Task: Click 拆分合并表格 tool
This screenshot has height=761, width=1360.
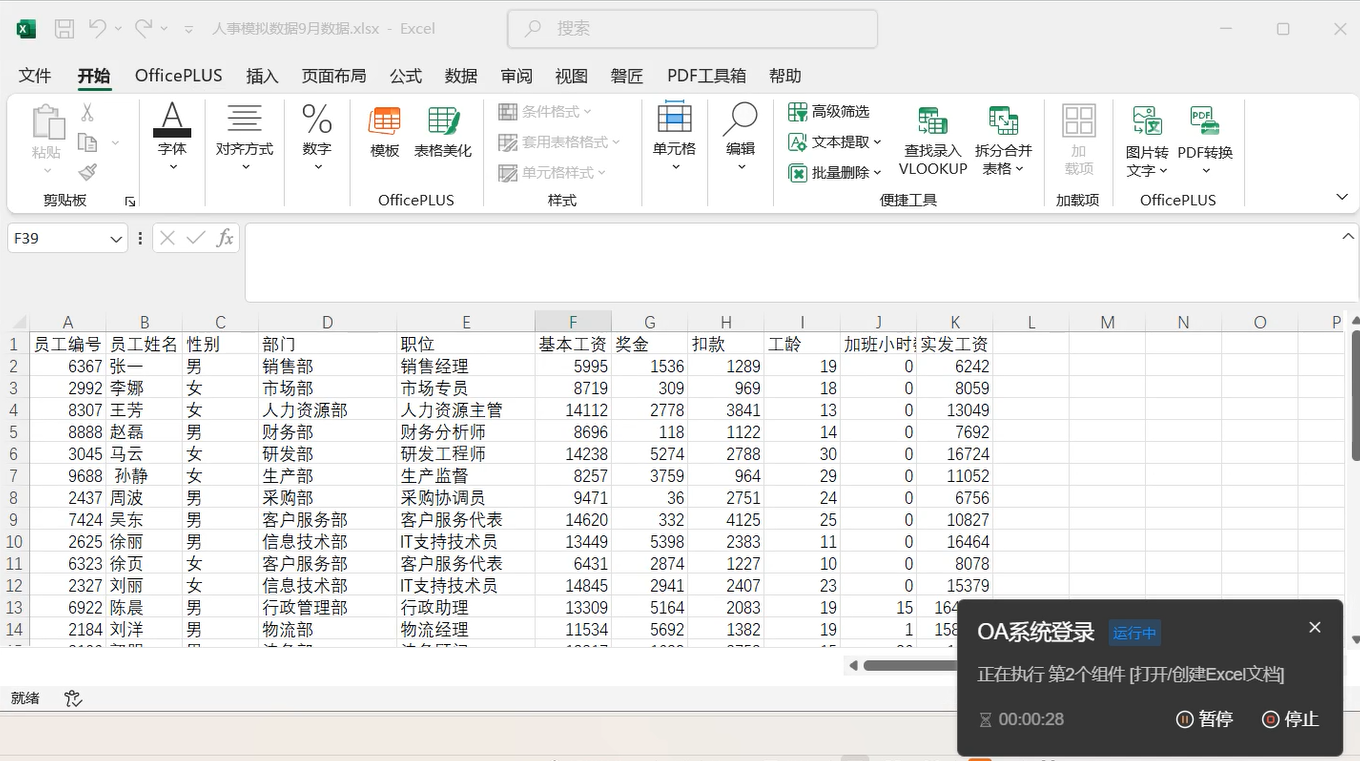Action: [x=1004, y=142]
